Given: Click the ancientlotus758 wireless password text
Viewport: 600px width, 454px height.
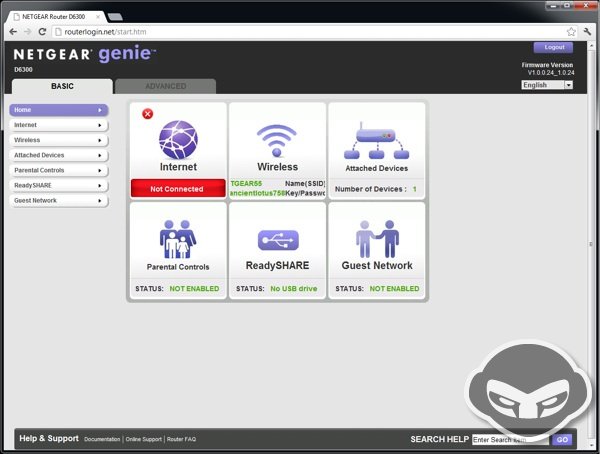Looking at the screenshot, I should 258,193.
